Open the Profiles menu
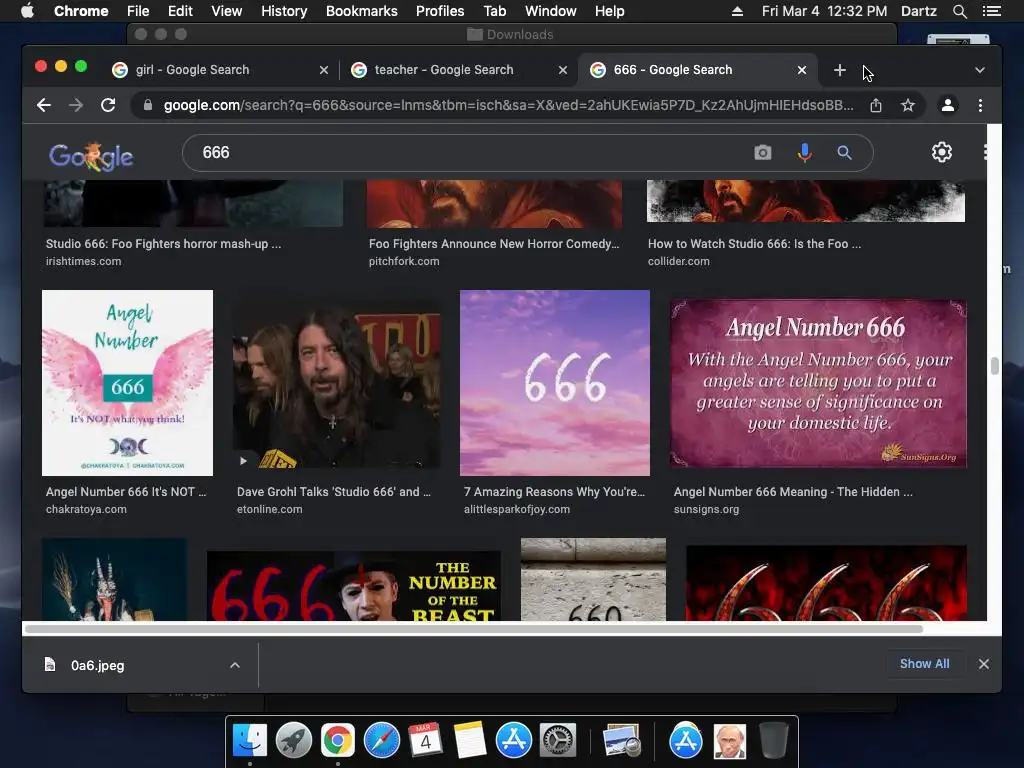 pyautogui.click(x=440, y=11)
